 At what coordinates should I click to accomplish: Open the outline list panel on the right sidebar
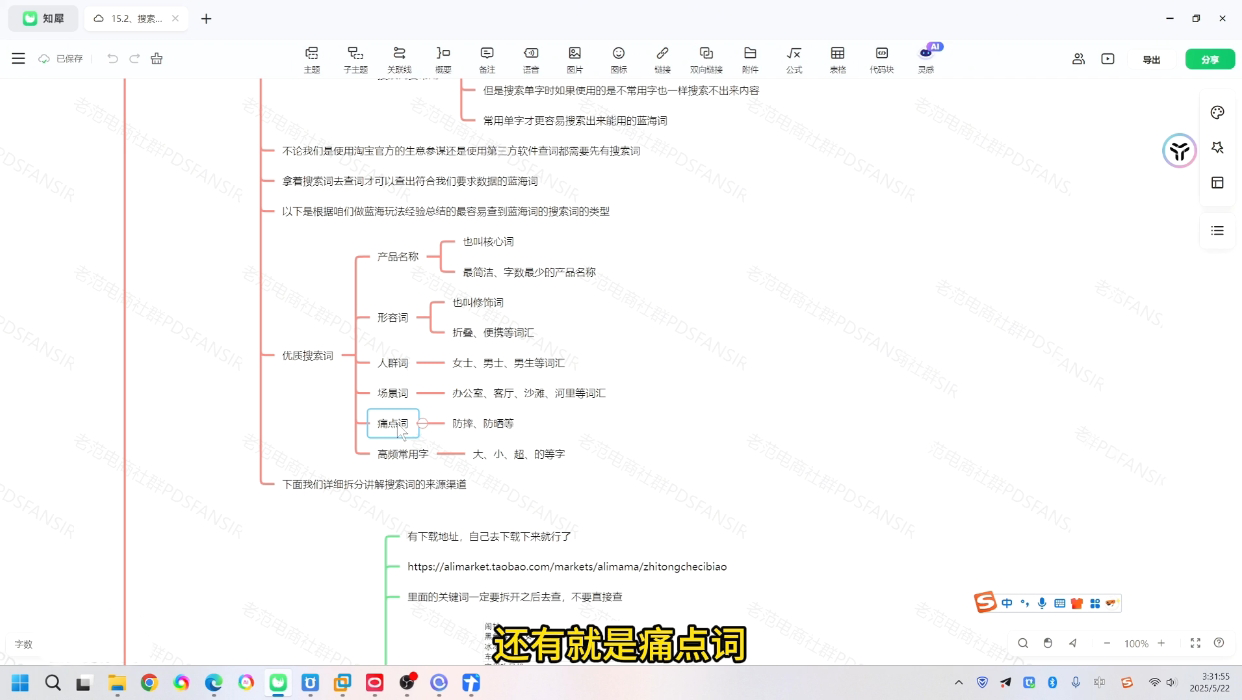tap(1217, 230)
